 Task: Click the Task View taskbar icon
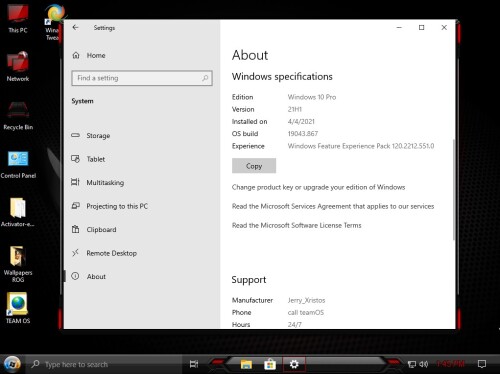[x=194, y=364]
